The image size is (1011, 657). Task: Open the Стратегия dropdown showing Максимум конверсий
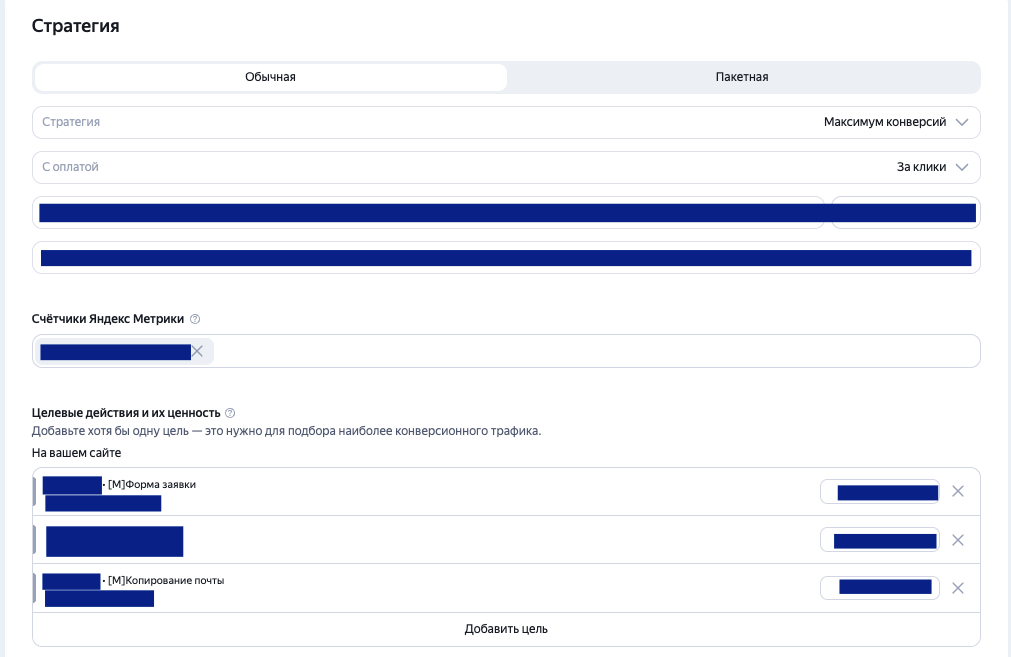point(506,123)
